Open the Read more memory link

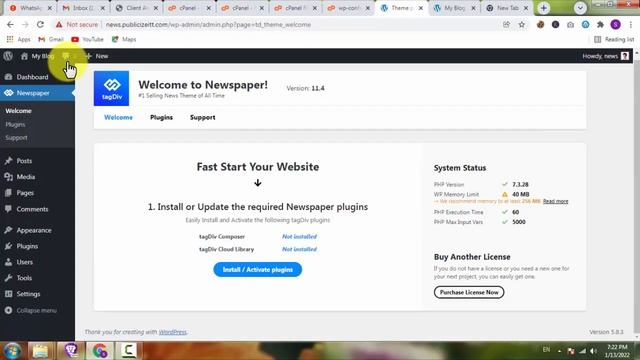tap(556, 201)
